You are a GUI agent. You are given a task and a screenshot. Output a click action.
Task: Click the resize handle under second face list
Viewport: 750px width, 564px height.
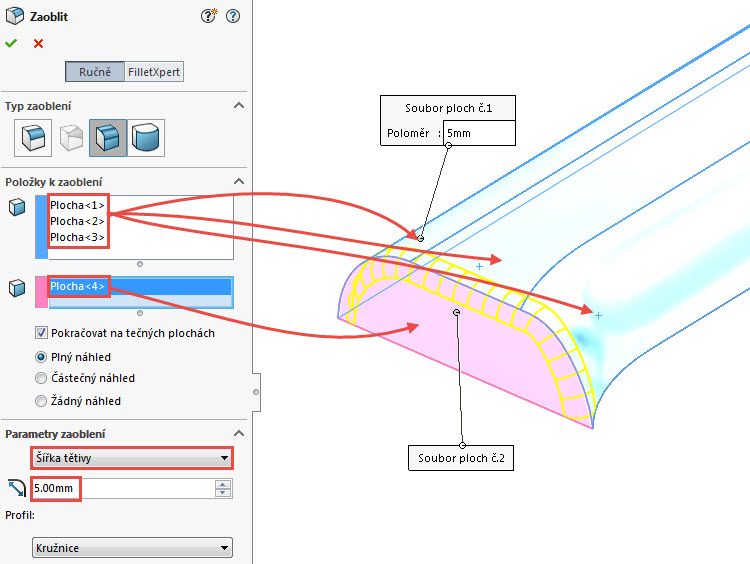click(x=140, y=313)
